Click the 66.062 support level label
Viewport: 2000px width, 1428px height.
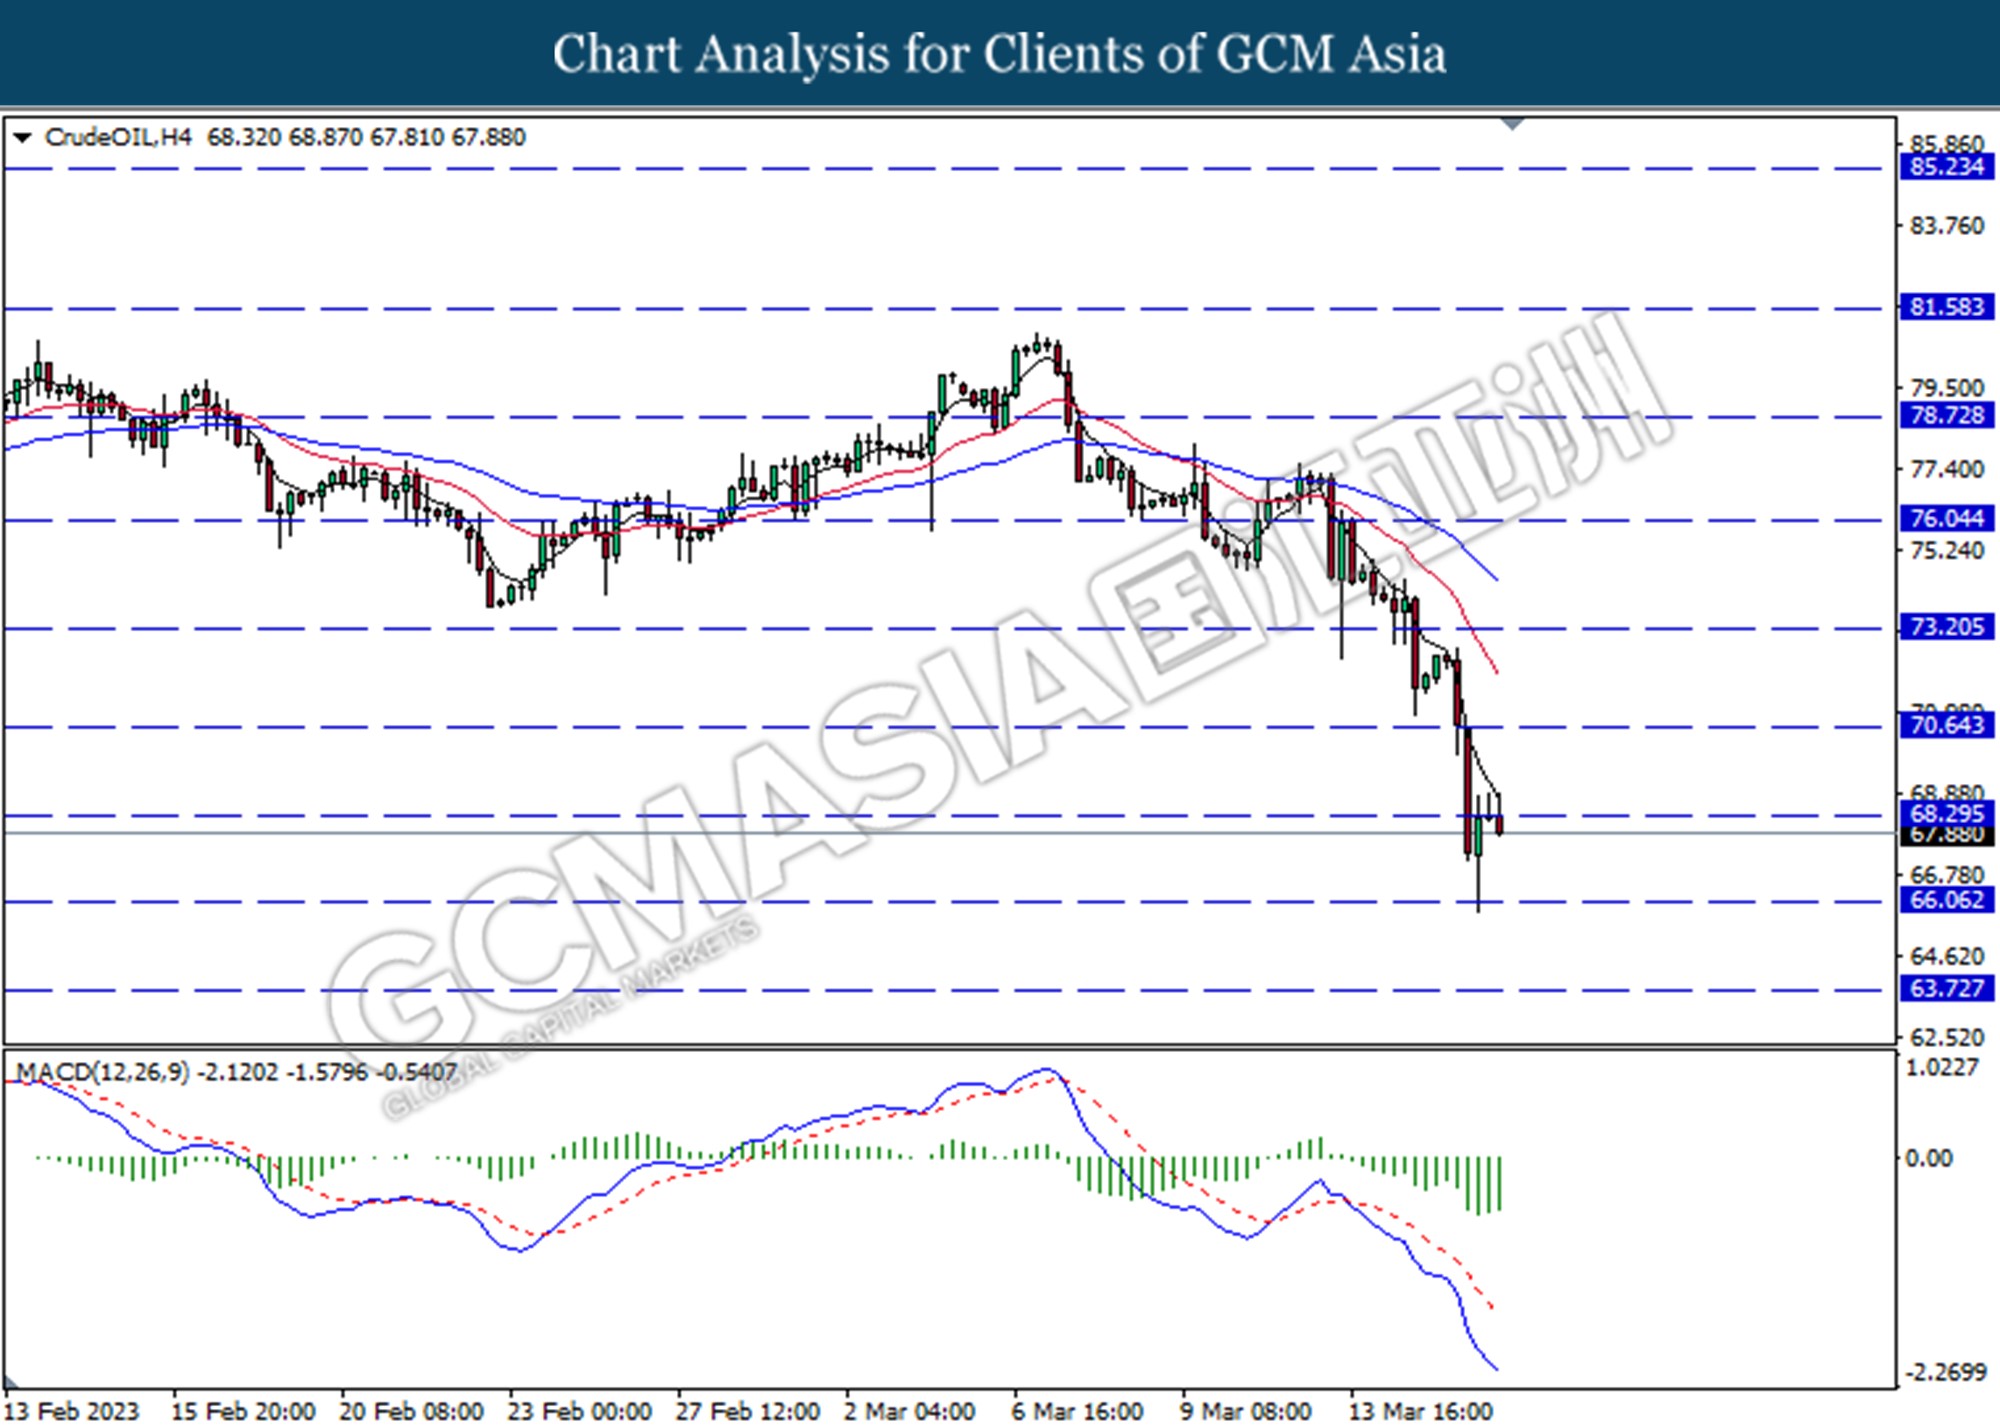(1945, 900)
